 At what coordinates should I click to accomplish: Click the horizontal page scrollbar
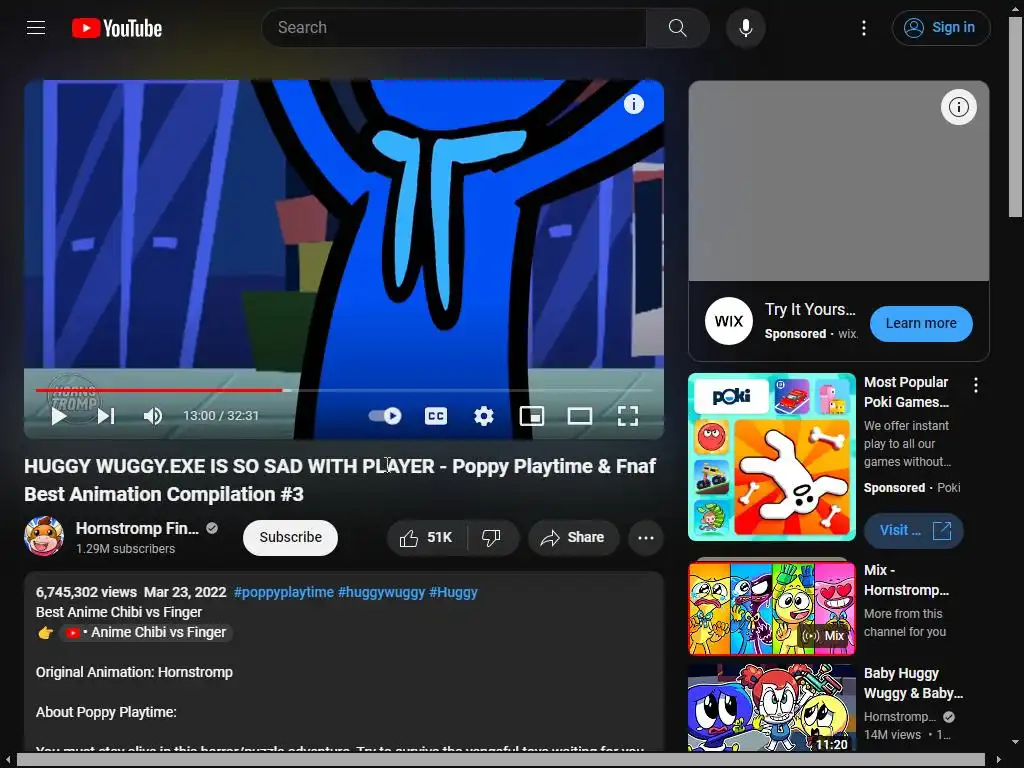pos(501,760)
